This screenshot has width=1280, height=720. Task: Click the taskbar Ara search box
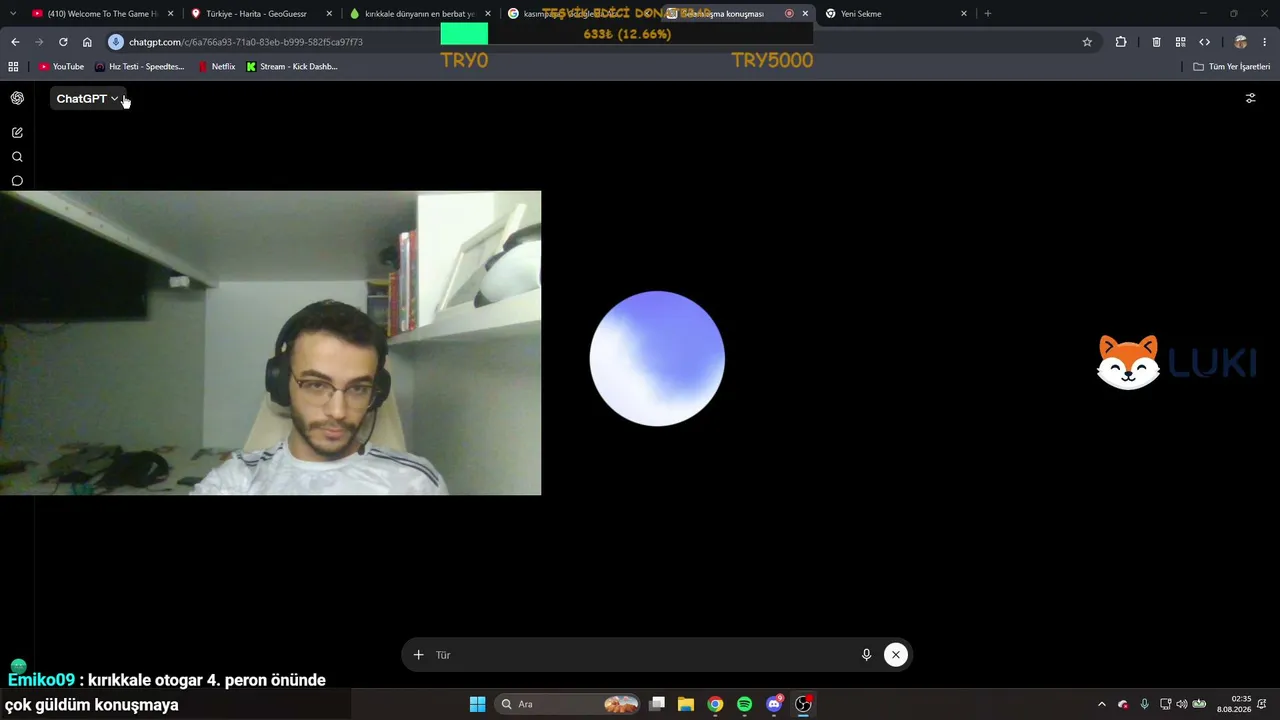[568, 704]
